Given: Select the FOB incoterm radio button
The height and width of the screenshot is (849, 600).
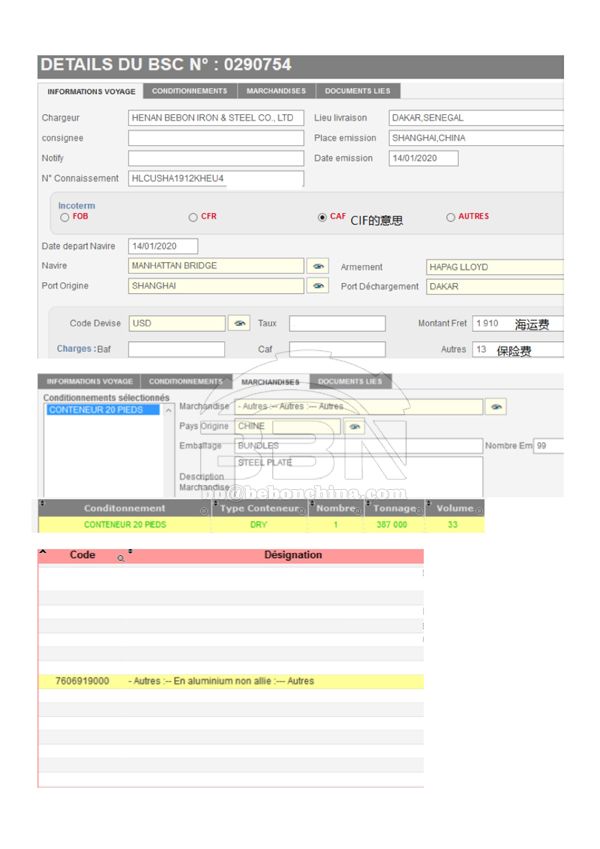Looking at the screenshot, I should tap(64, 217).
